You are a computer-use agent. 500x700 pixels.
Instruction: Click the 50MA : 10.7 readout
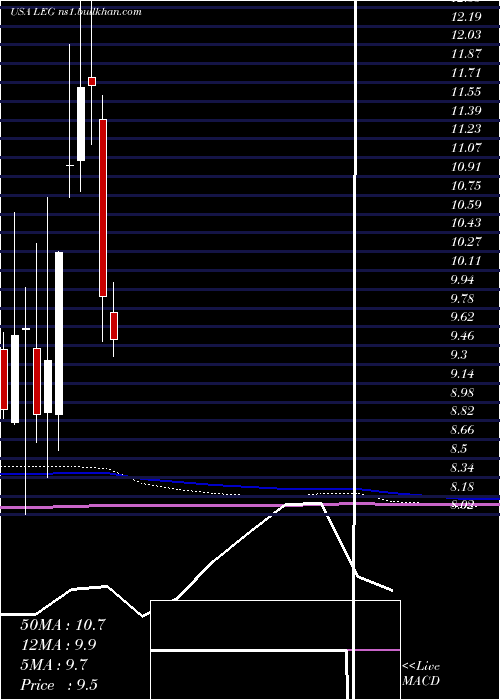[62, 625]
